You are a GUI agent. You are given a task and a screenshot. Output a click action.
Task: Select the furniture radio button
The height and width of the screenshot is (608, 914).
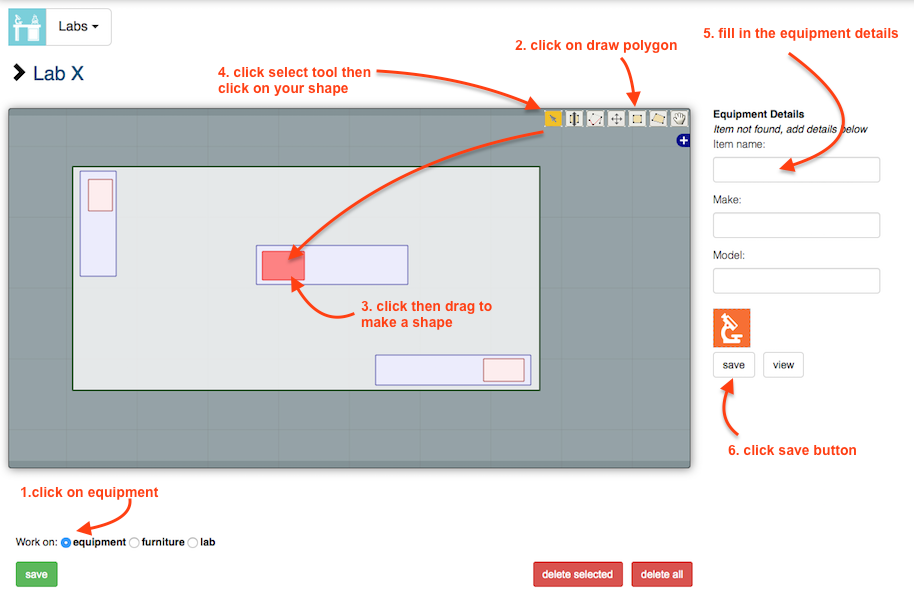click(x=135, y=543)
